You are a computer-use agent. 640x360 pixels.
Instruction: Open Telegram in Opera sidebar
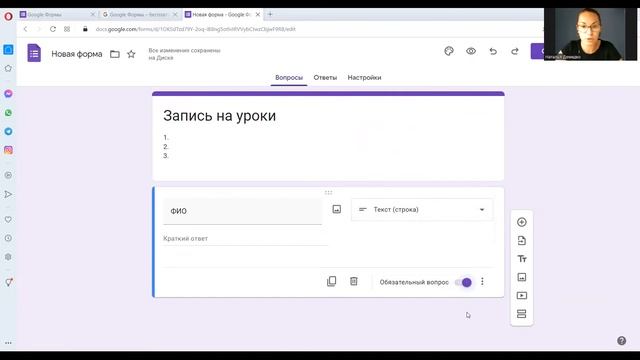click(x=8, y=131)
